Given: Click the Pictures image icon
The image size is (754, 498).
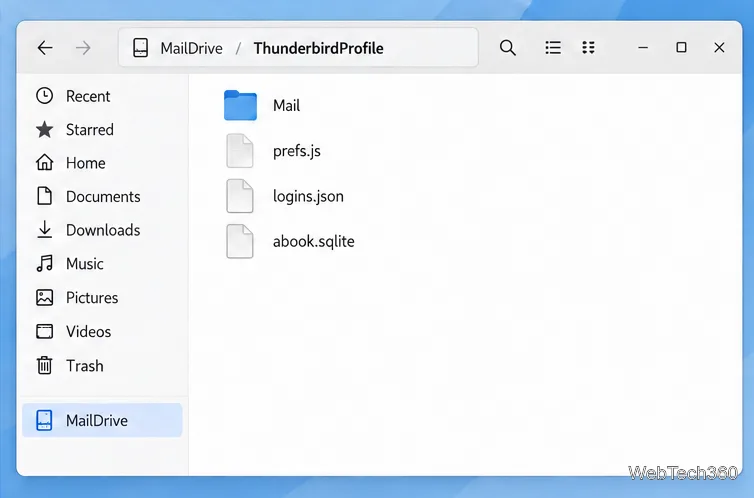Looking at the screenshot, I should pyautogui.click(x=45, y=298).
